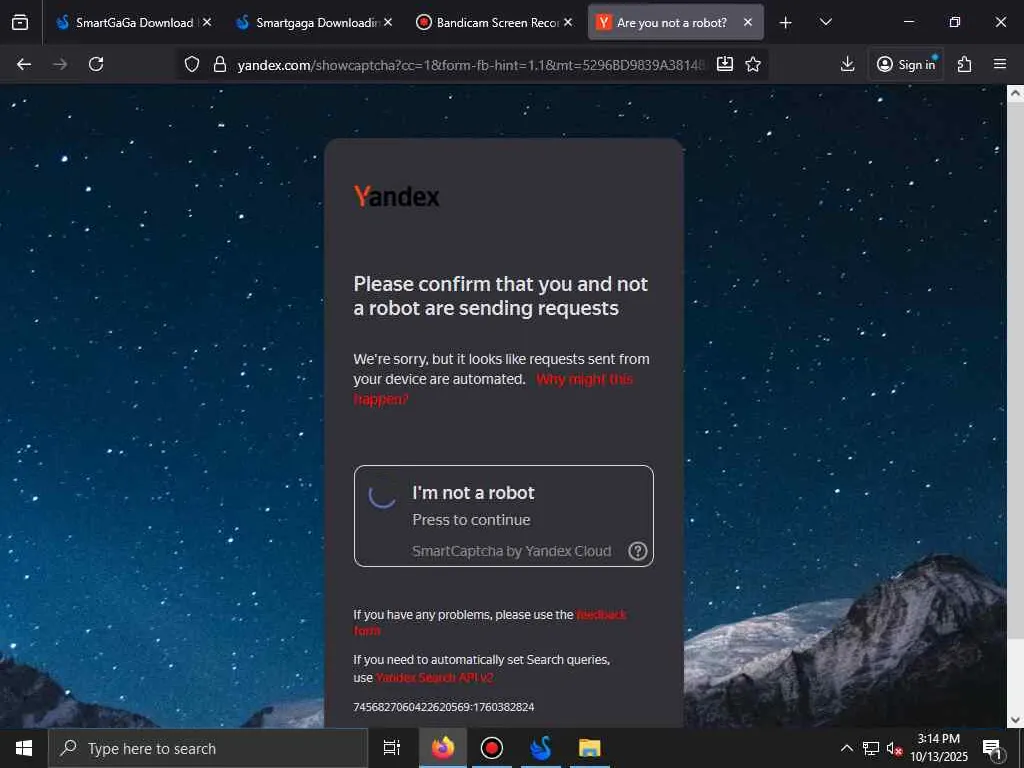Click the scrollbar up arrow
1024x768 pixels.
click(x=1015, y=93)
